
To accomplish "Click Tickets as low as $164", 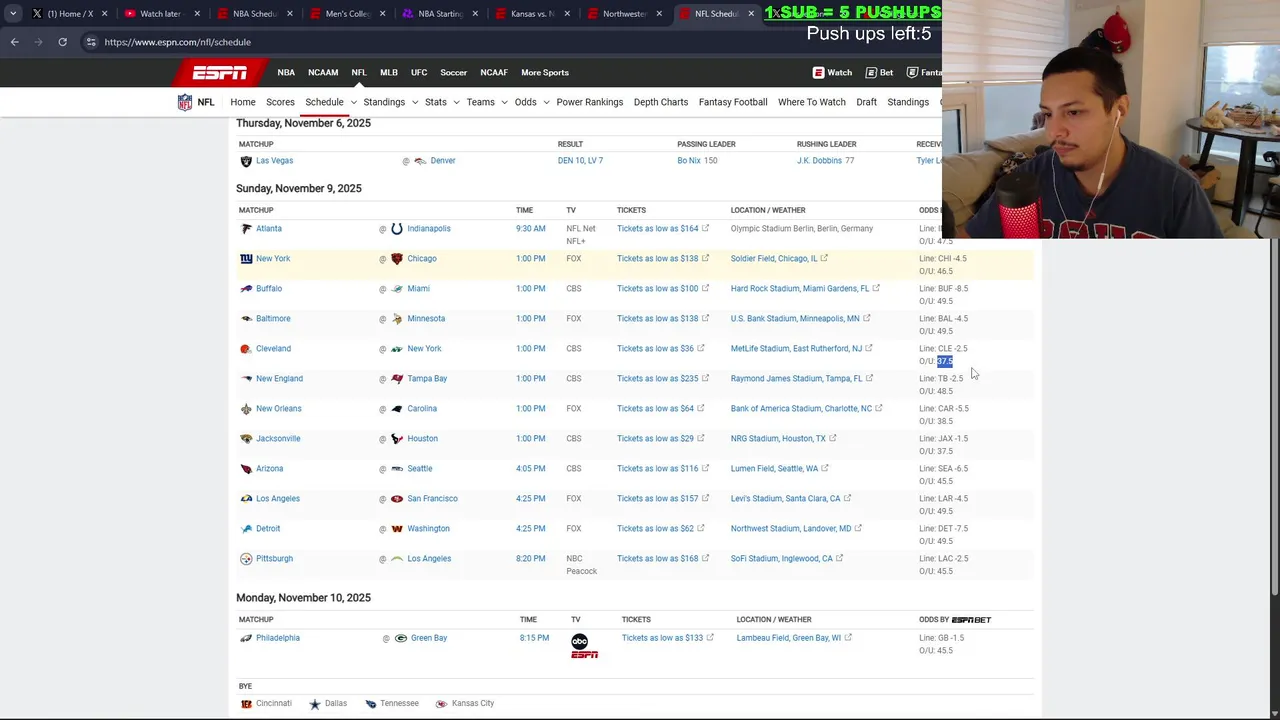I will point(658,229).
